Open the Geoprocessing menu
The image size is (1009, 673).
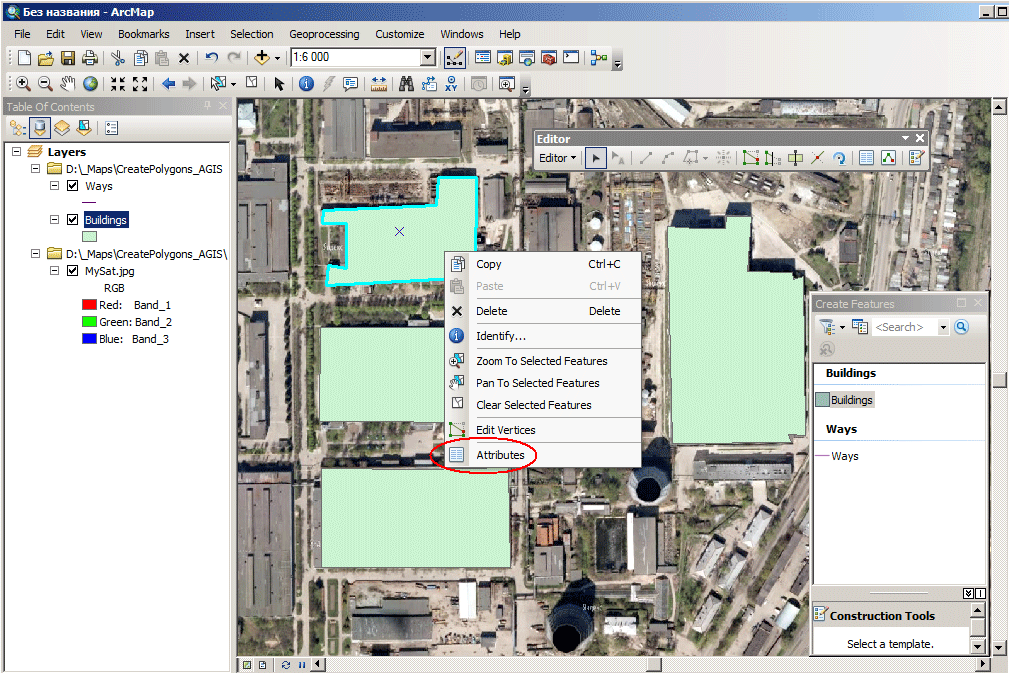324,34
